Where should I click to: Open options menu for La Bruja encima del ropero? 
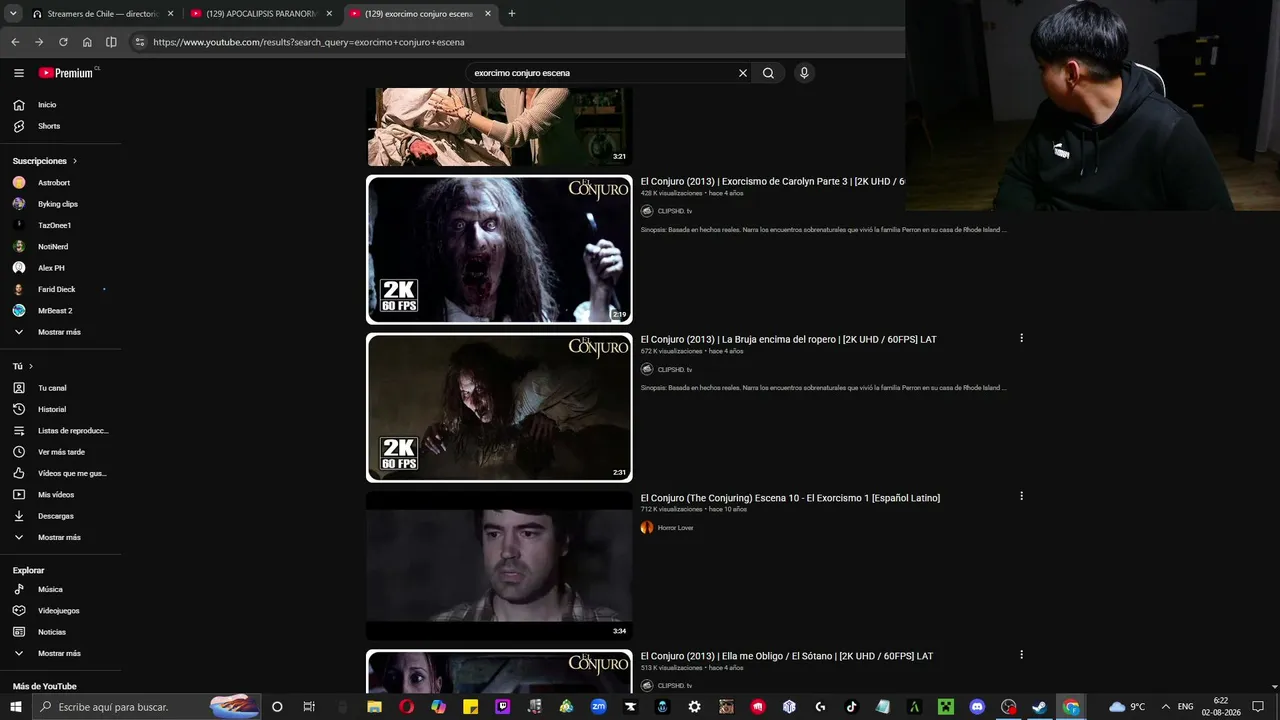click(x=1021, y=338)
